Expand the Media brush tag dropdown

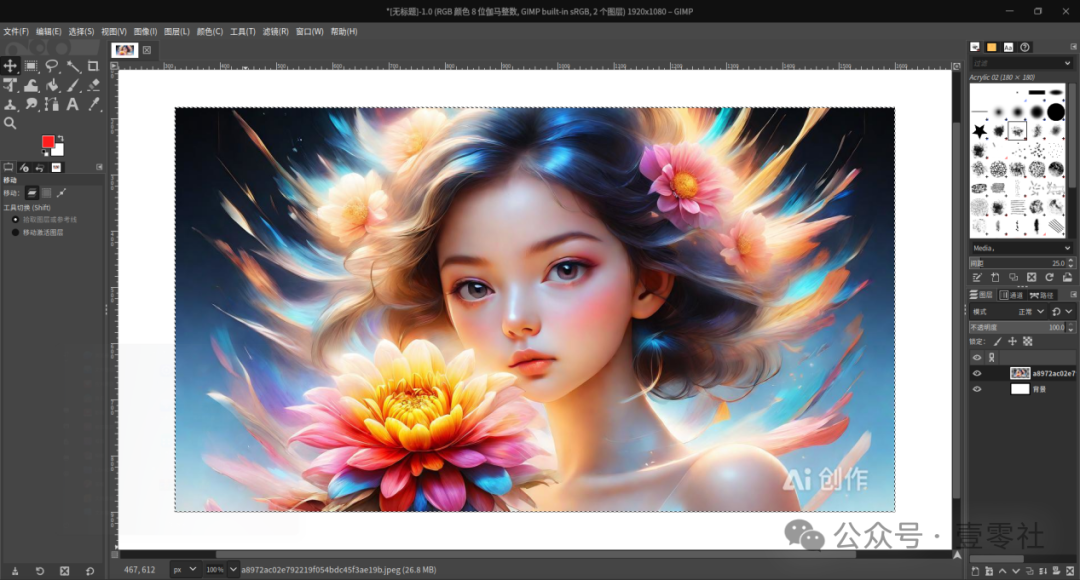(x=1068, y=248)
